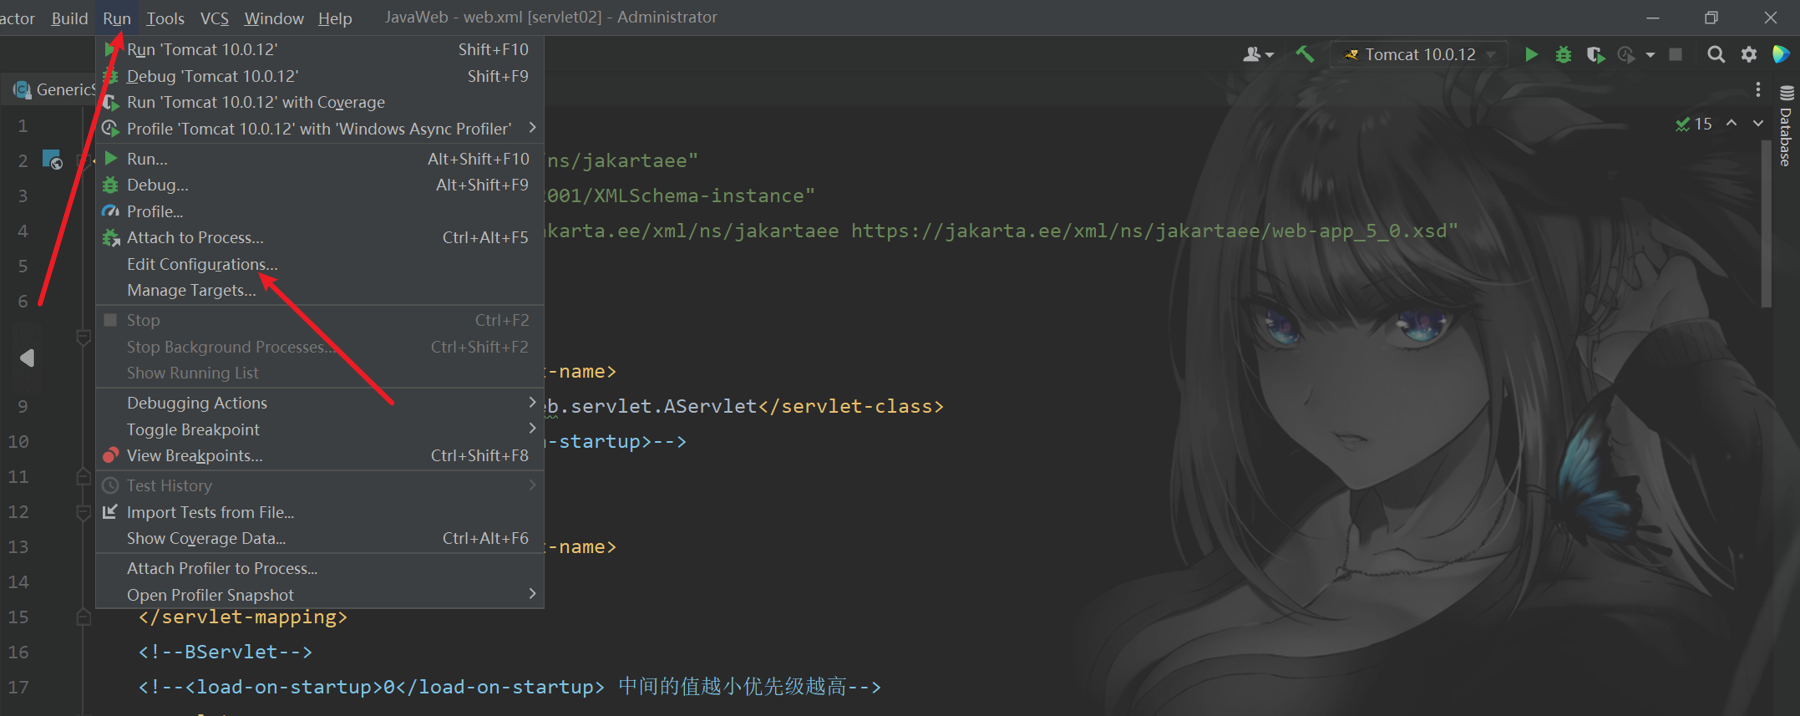Click the inspections checkmark showing 15

click(x=1694, y=124)
